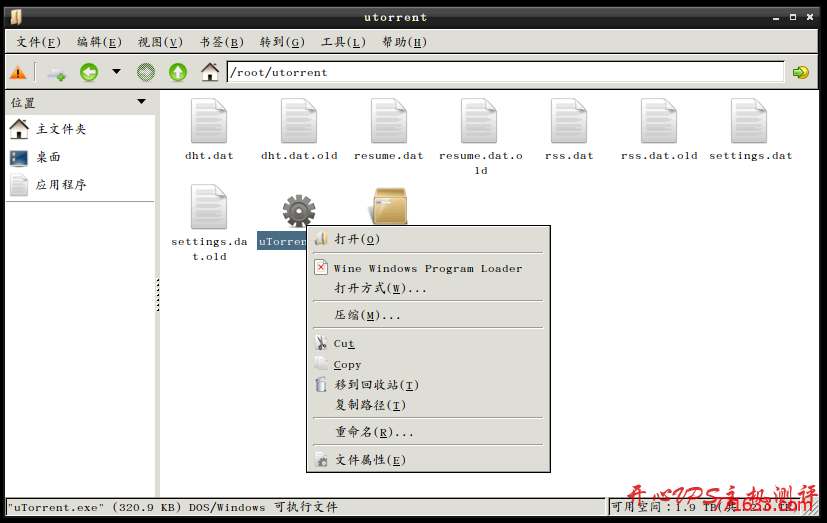
Task: Choose 压缩(M)... in context menu
Action: 428,315
